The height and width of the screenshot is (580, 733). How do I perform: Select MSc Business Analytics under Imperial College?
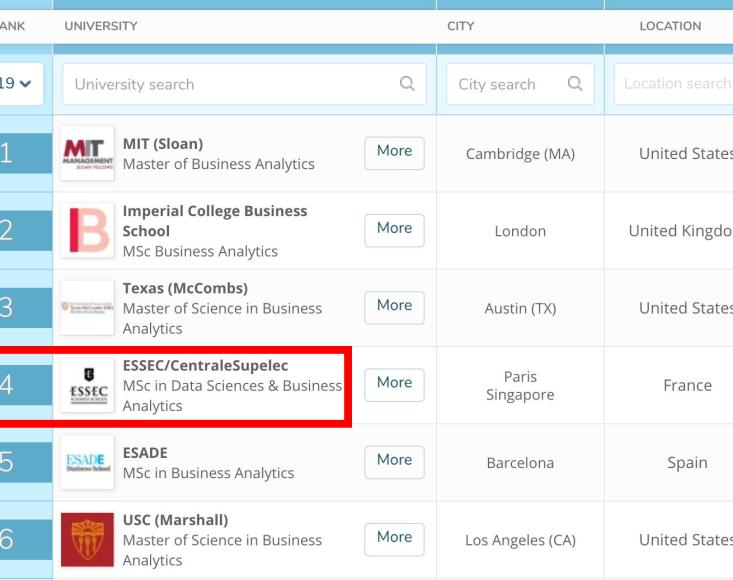(200, 251)
